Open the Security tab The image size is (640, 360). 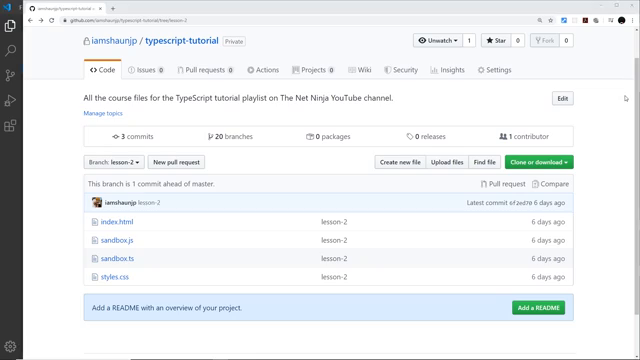(401, 70)
